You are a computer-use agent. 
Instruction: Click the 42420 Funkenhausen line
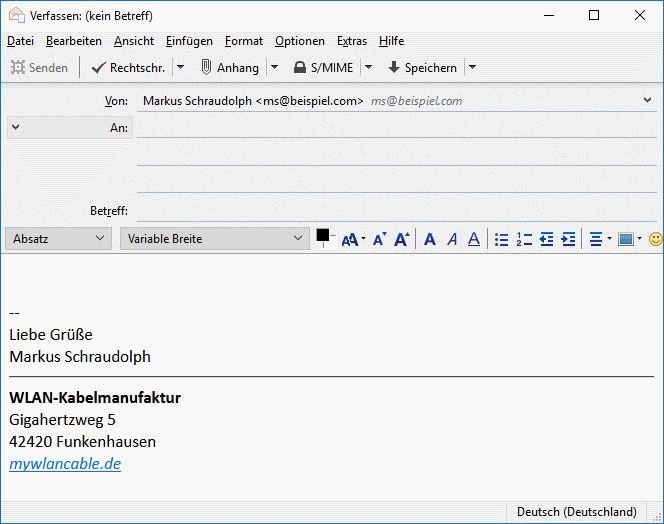83,442
